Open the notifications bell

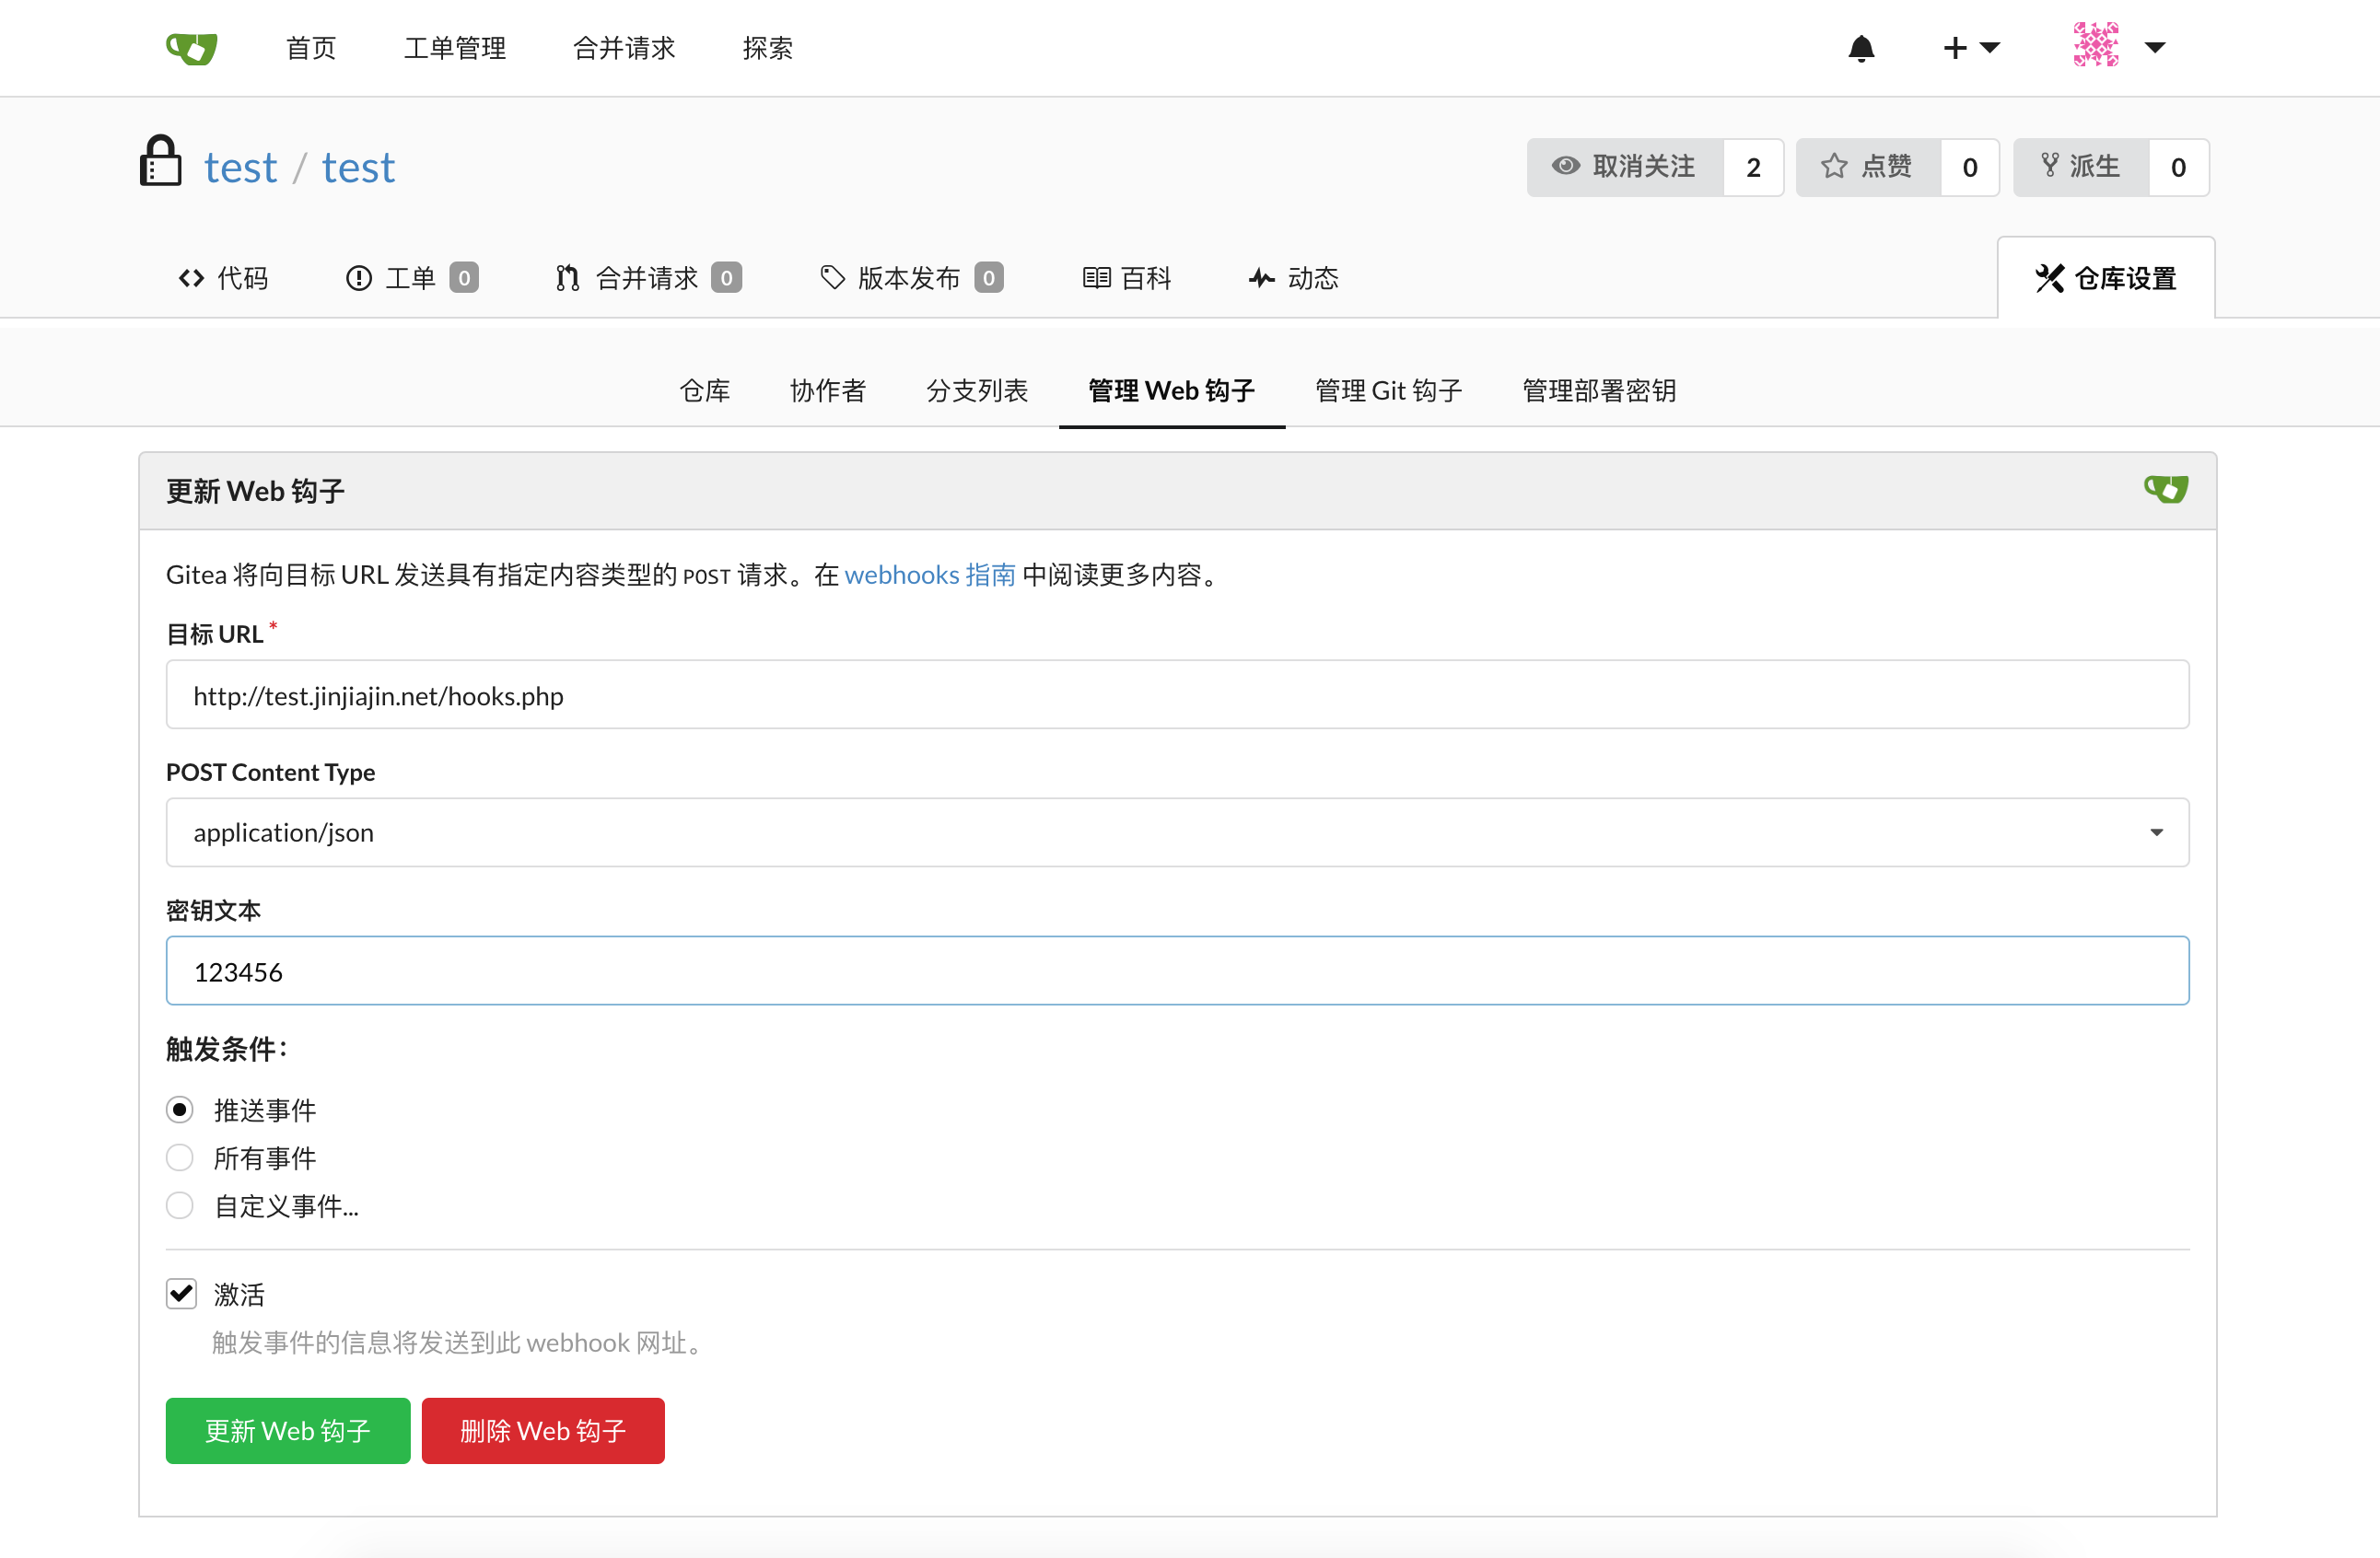tap(1861, 48)
